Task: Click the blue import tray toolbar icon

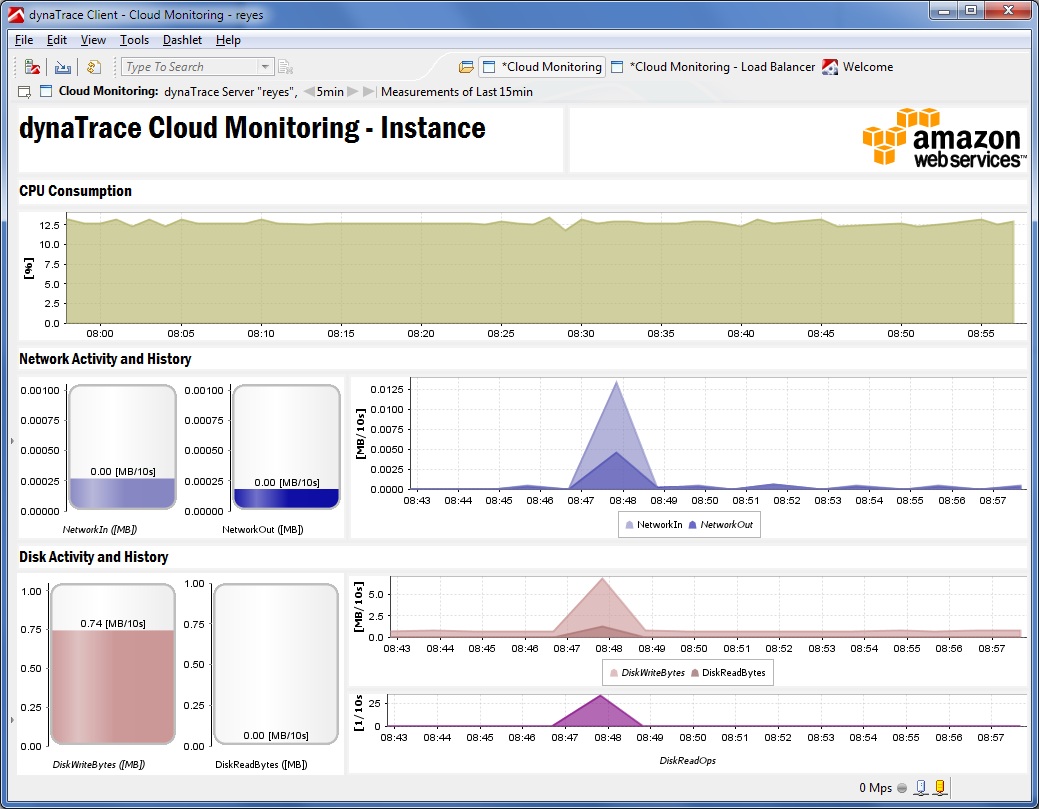Action: pyautogui.click(x=63, y=67)
